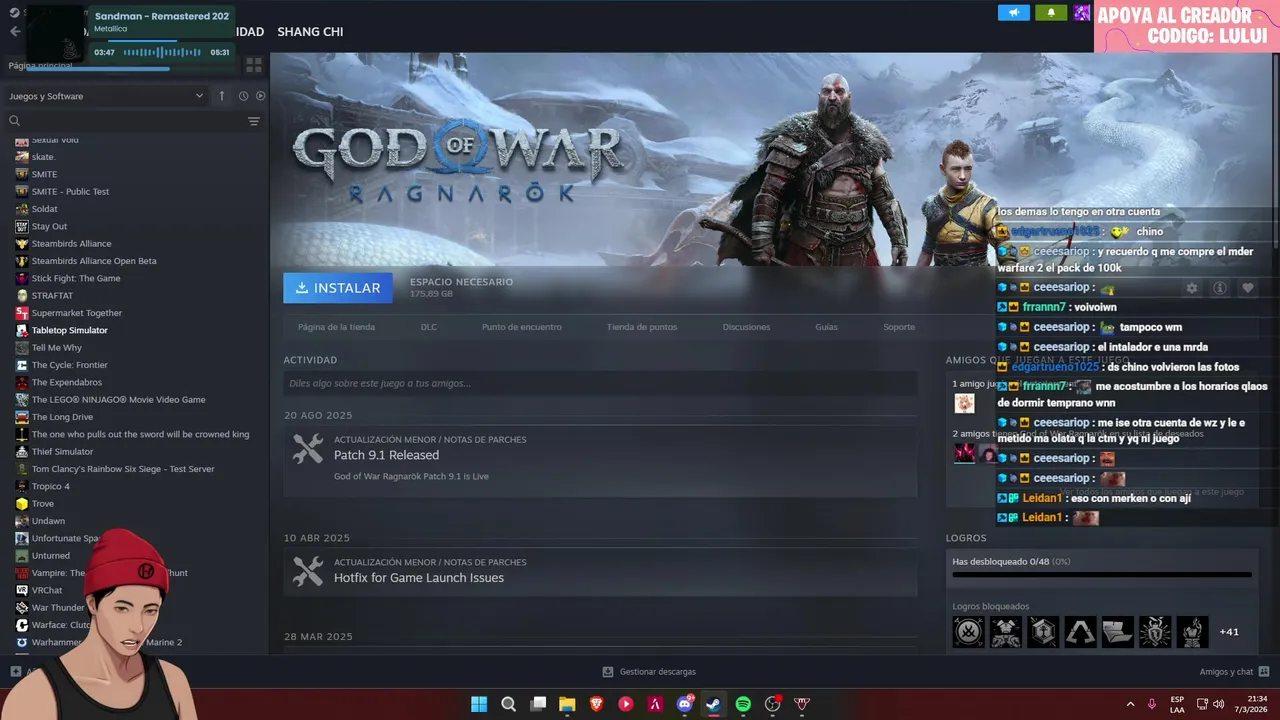Open game settings gear icon
The height and width of the screenshot is (720, 1280).
(x=1192, y=288)
